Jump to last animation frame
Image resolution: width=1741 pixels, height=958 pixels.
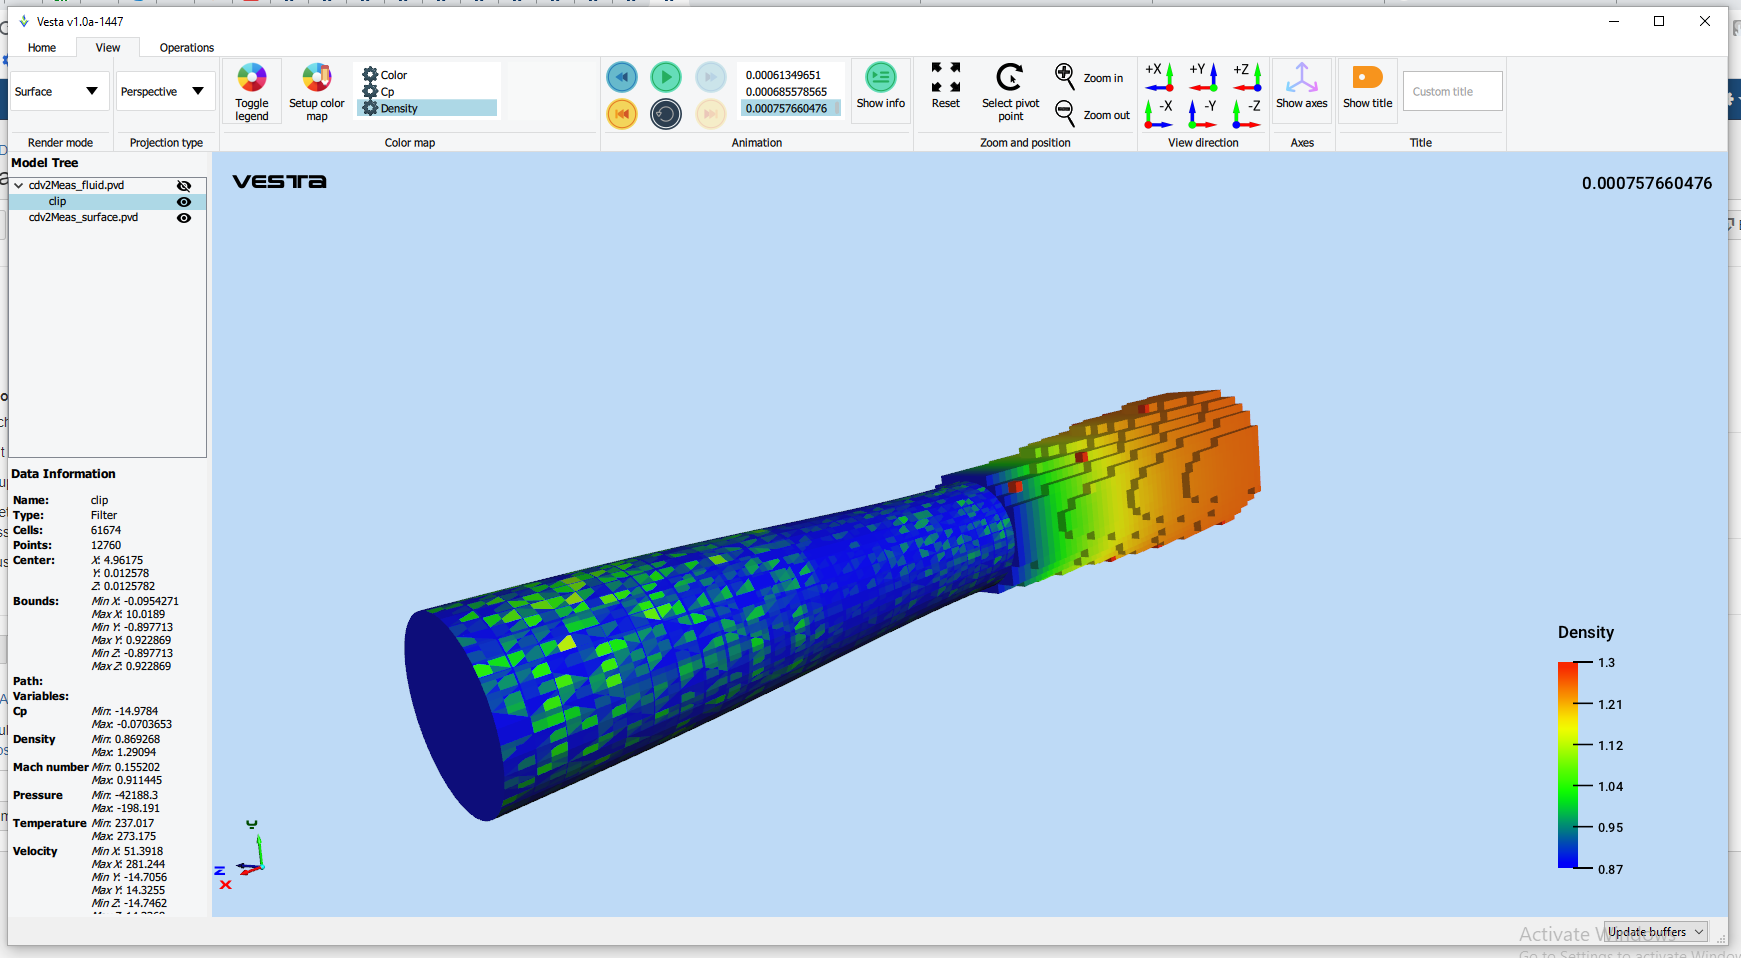tap(711, 114)
